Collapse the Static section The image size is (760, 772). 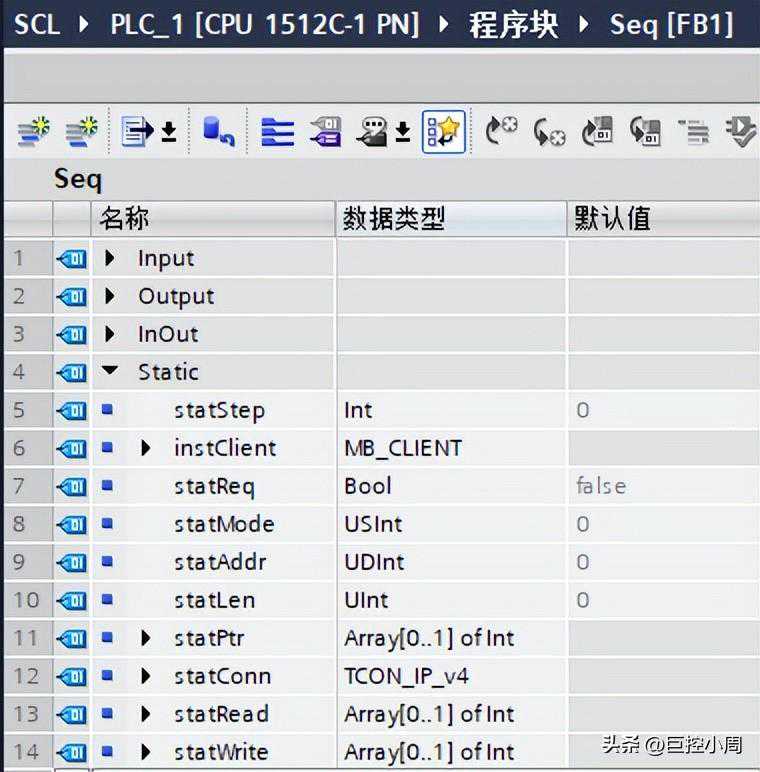(x=110, y=372)
